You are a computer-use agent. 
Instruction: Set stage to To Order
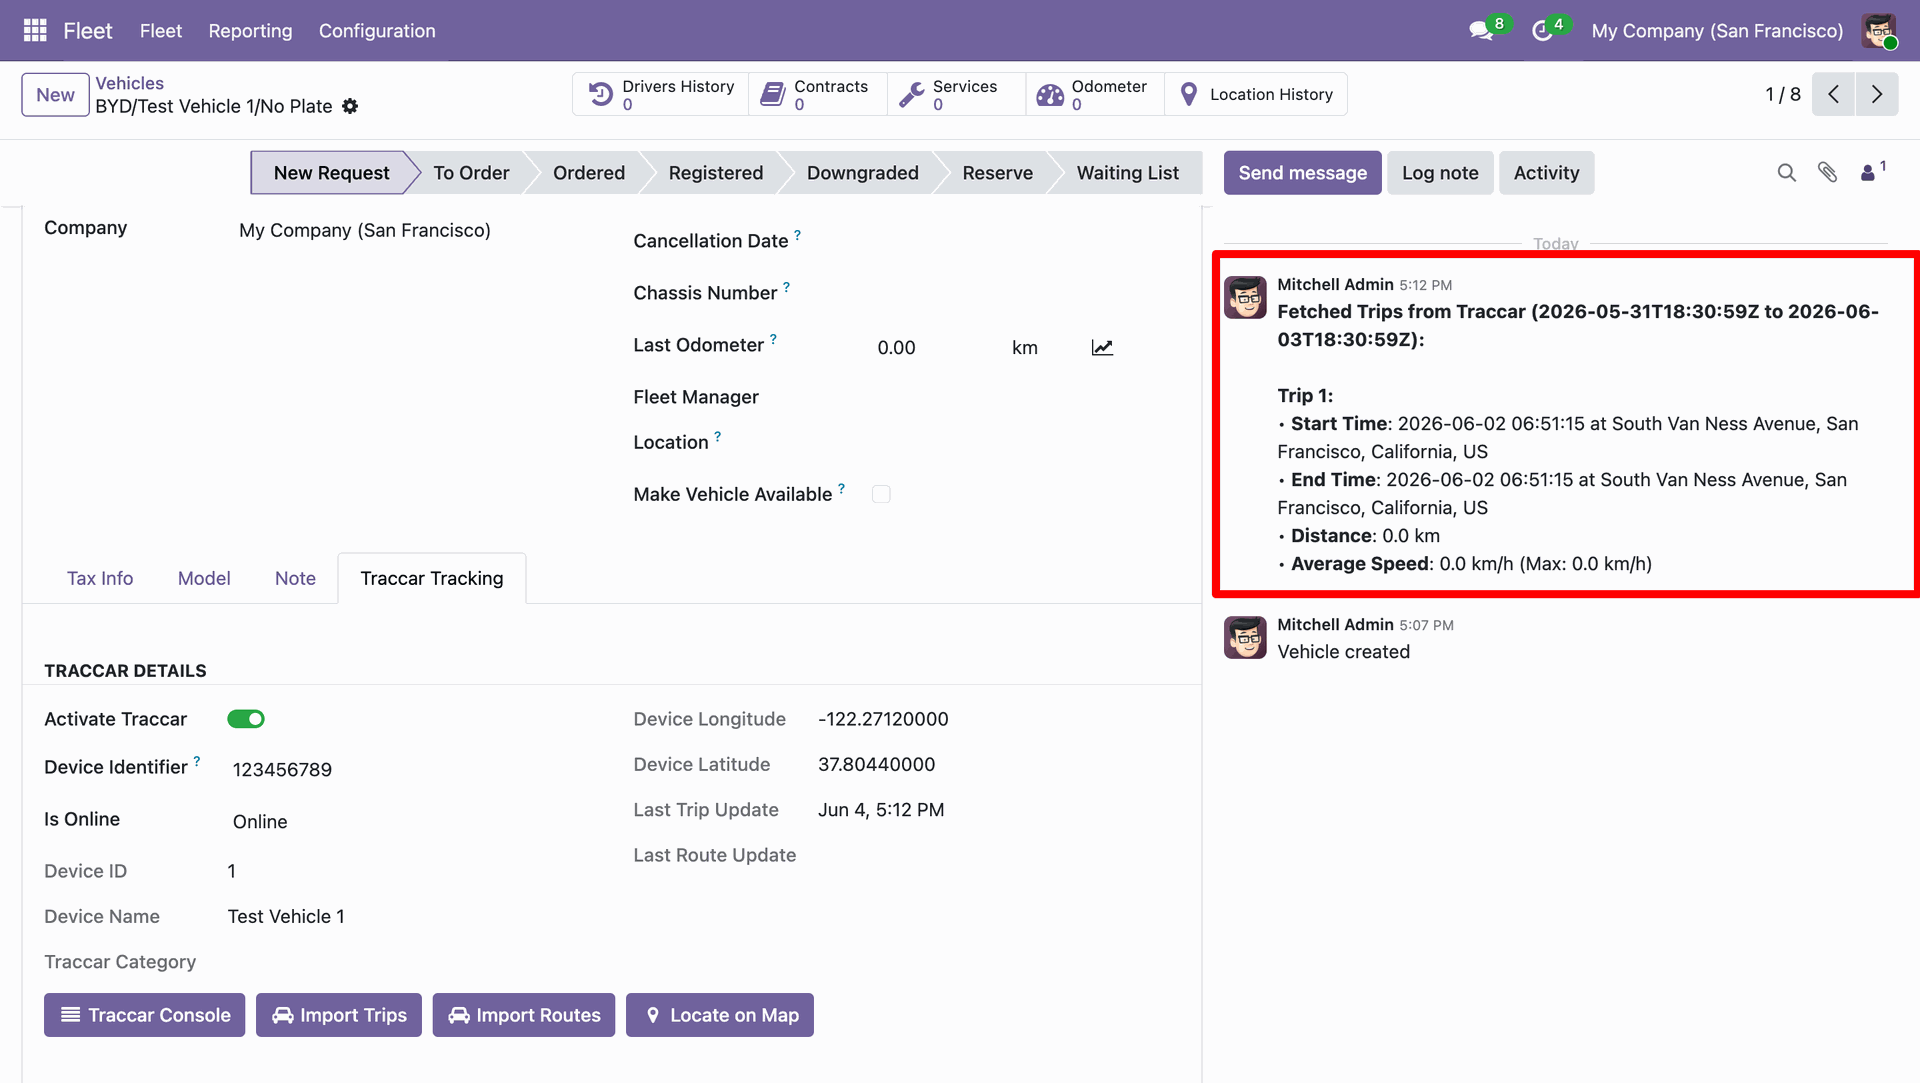(x=471, y=173)
